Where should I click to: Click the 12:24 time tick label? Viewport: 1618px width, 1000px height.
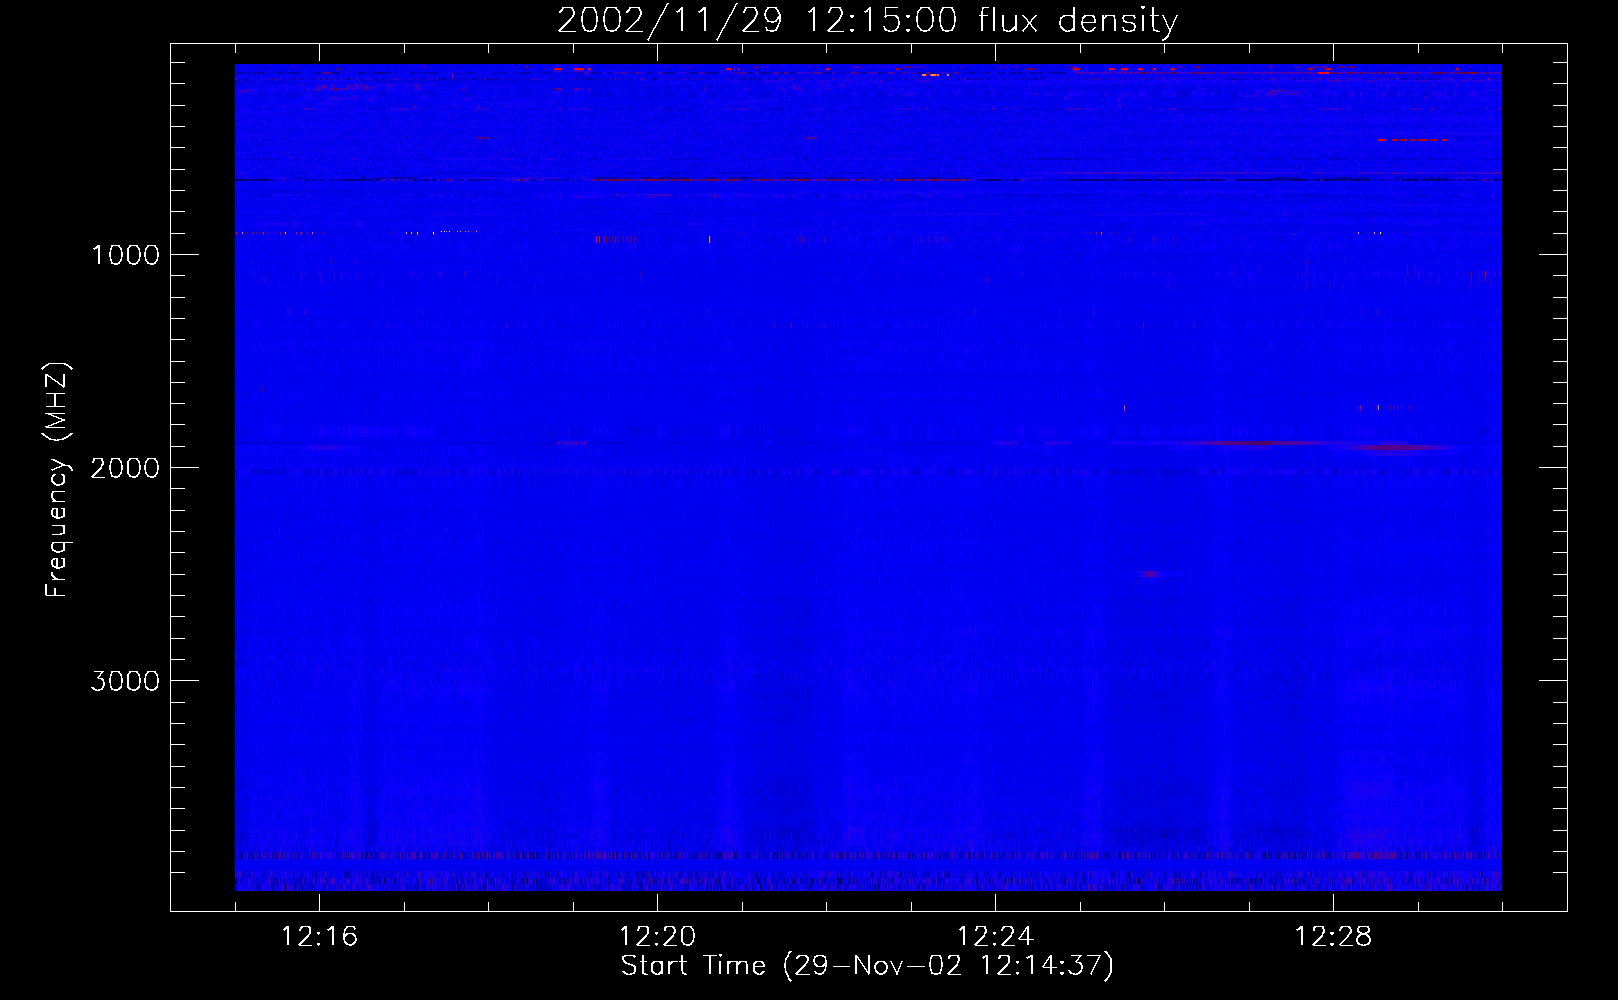point(995,937)
